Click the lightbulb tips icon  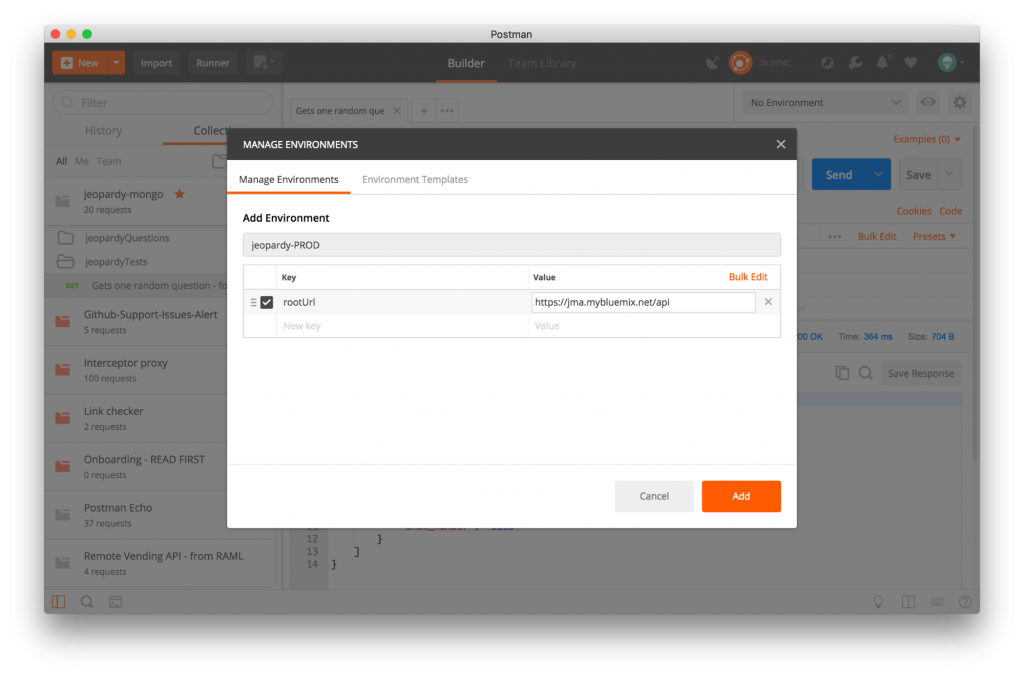pyautogui.click(x=878, y=602)
